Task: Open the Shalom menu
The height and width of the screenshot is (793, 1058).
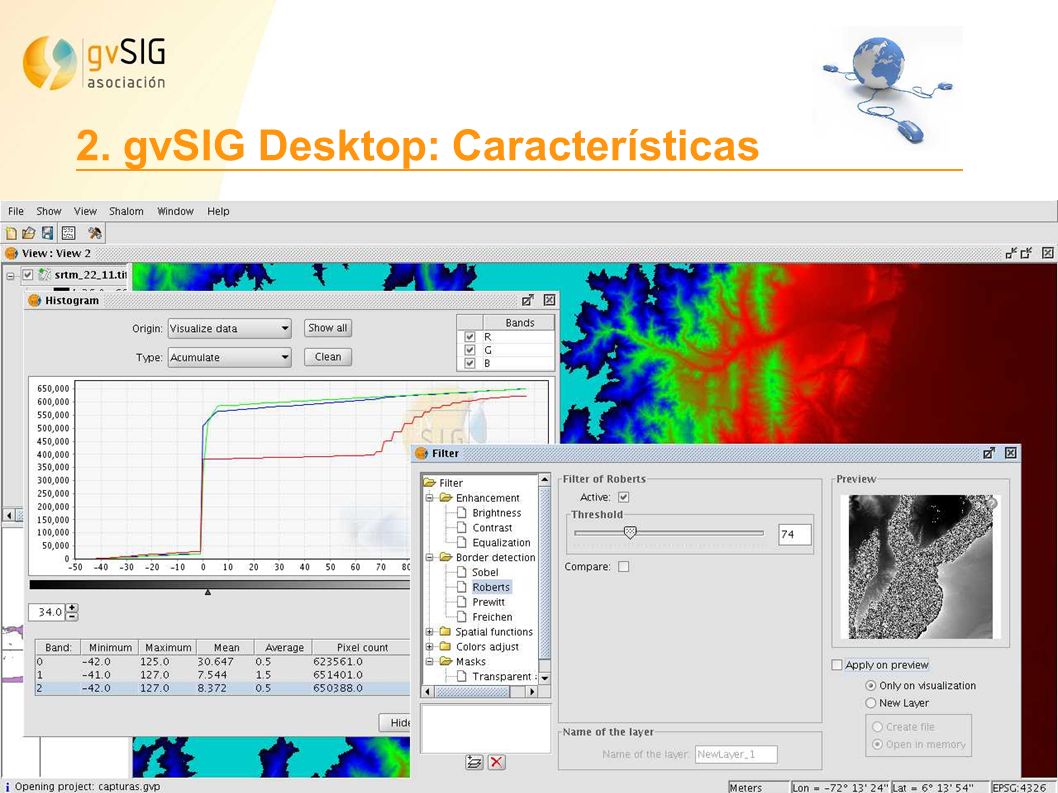Action: (x=126, y=211)
